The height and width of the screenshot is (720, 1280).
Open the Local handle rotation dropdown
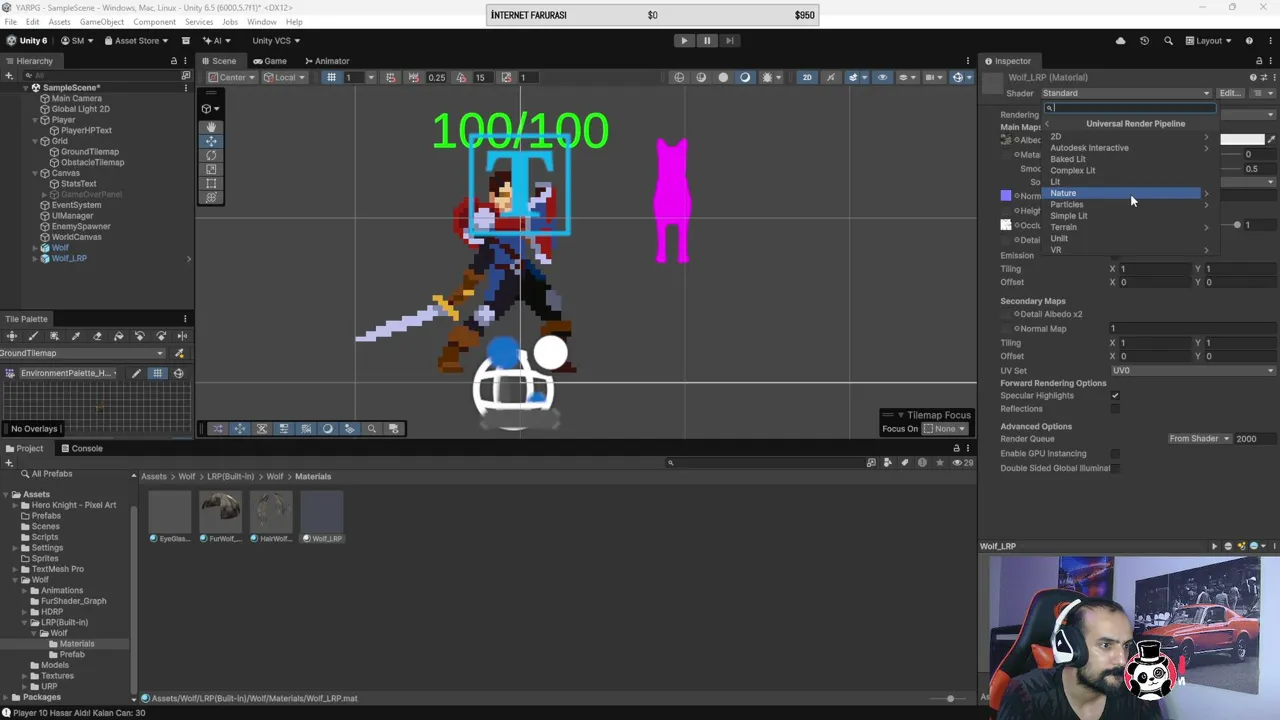(284, 77)
